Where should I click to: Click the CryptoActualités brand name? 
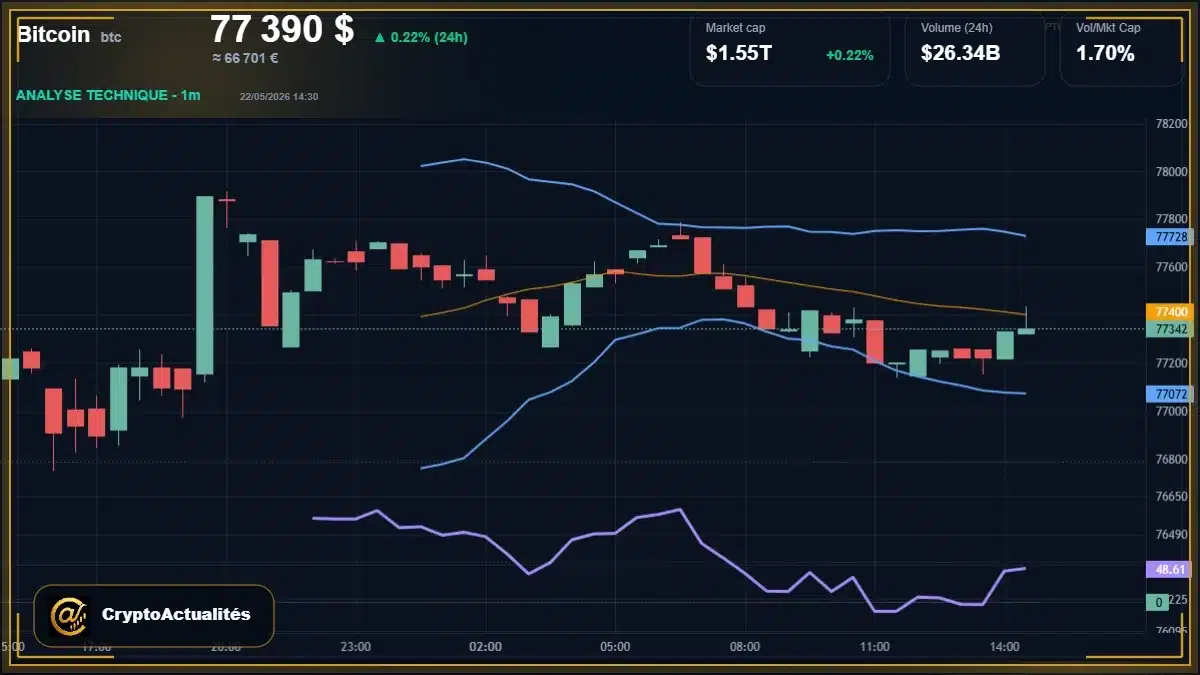(176, 614)
